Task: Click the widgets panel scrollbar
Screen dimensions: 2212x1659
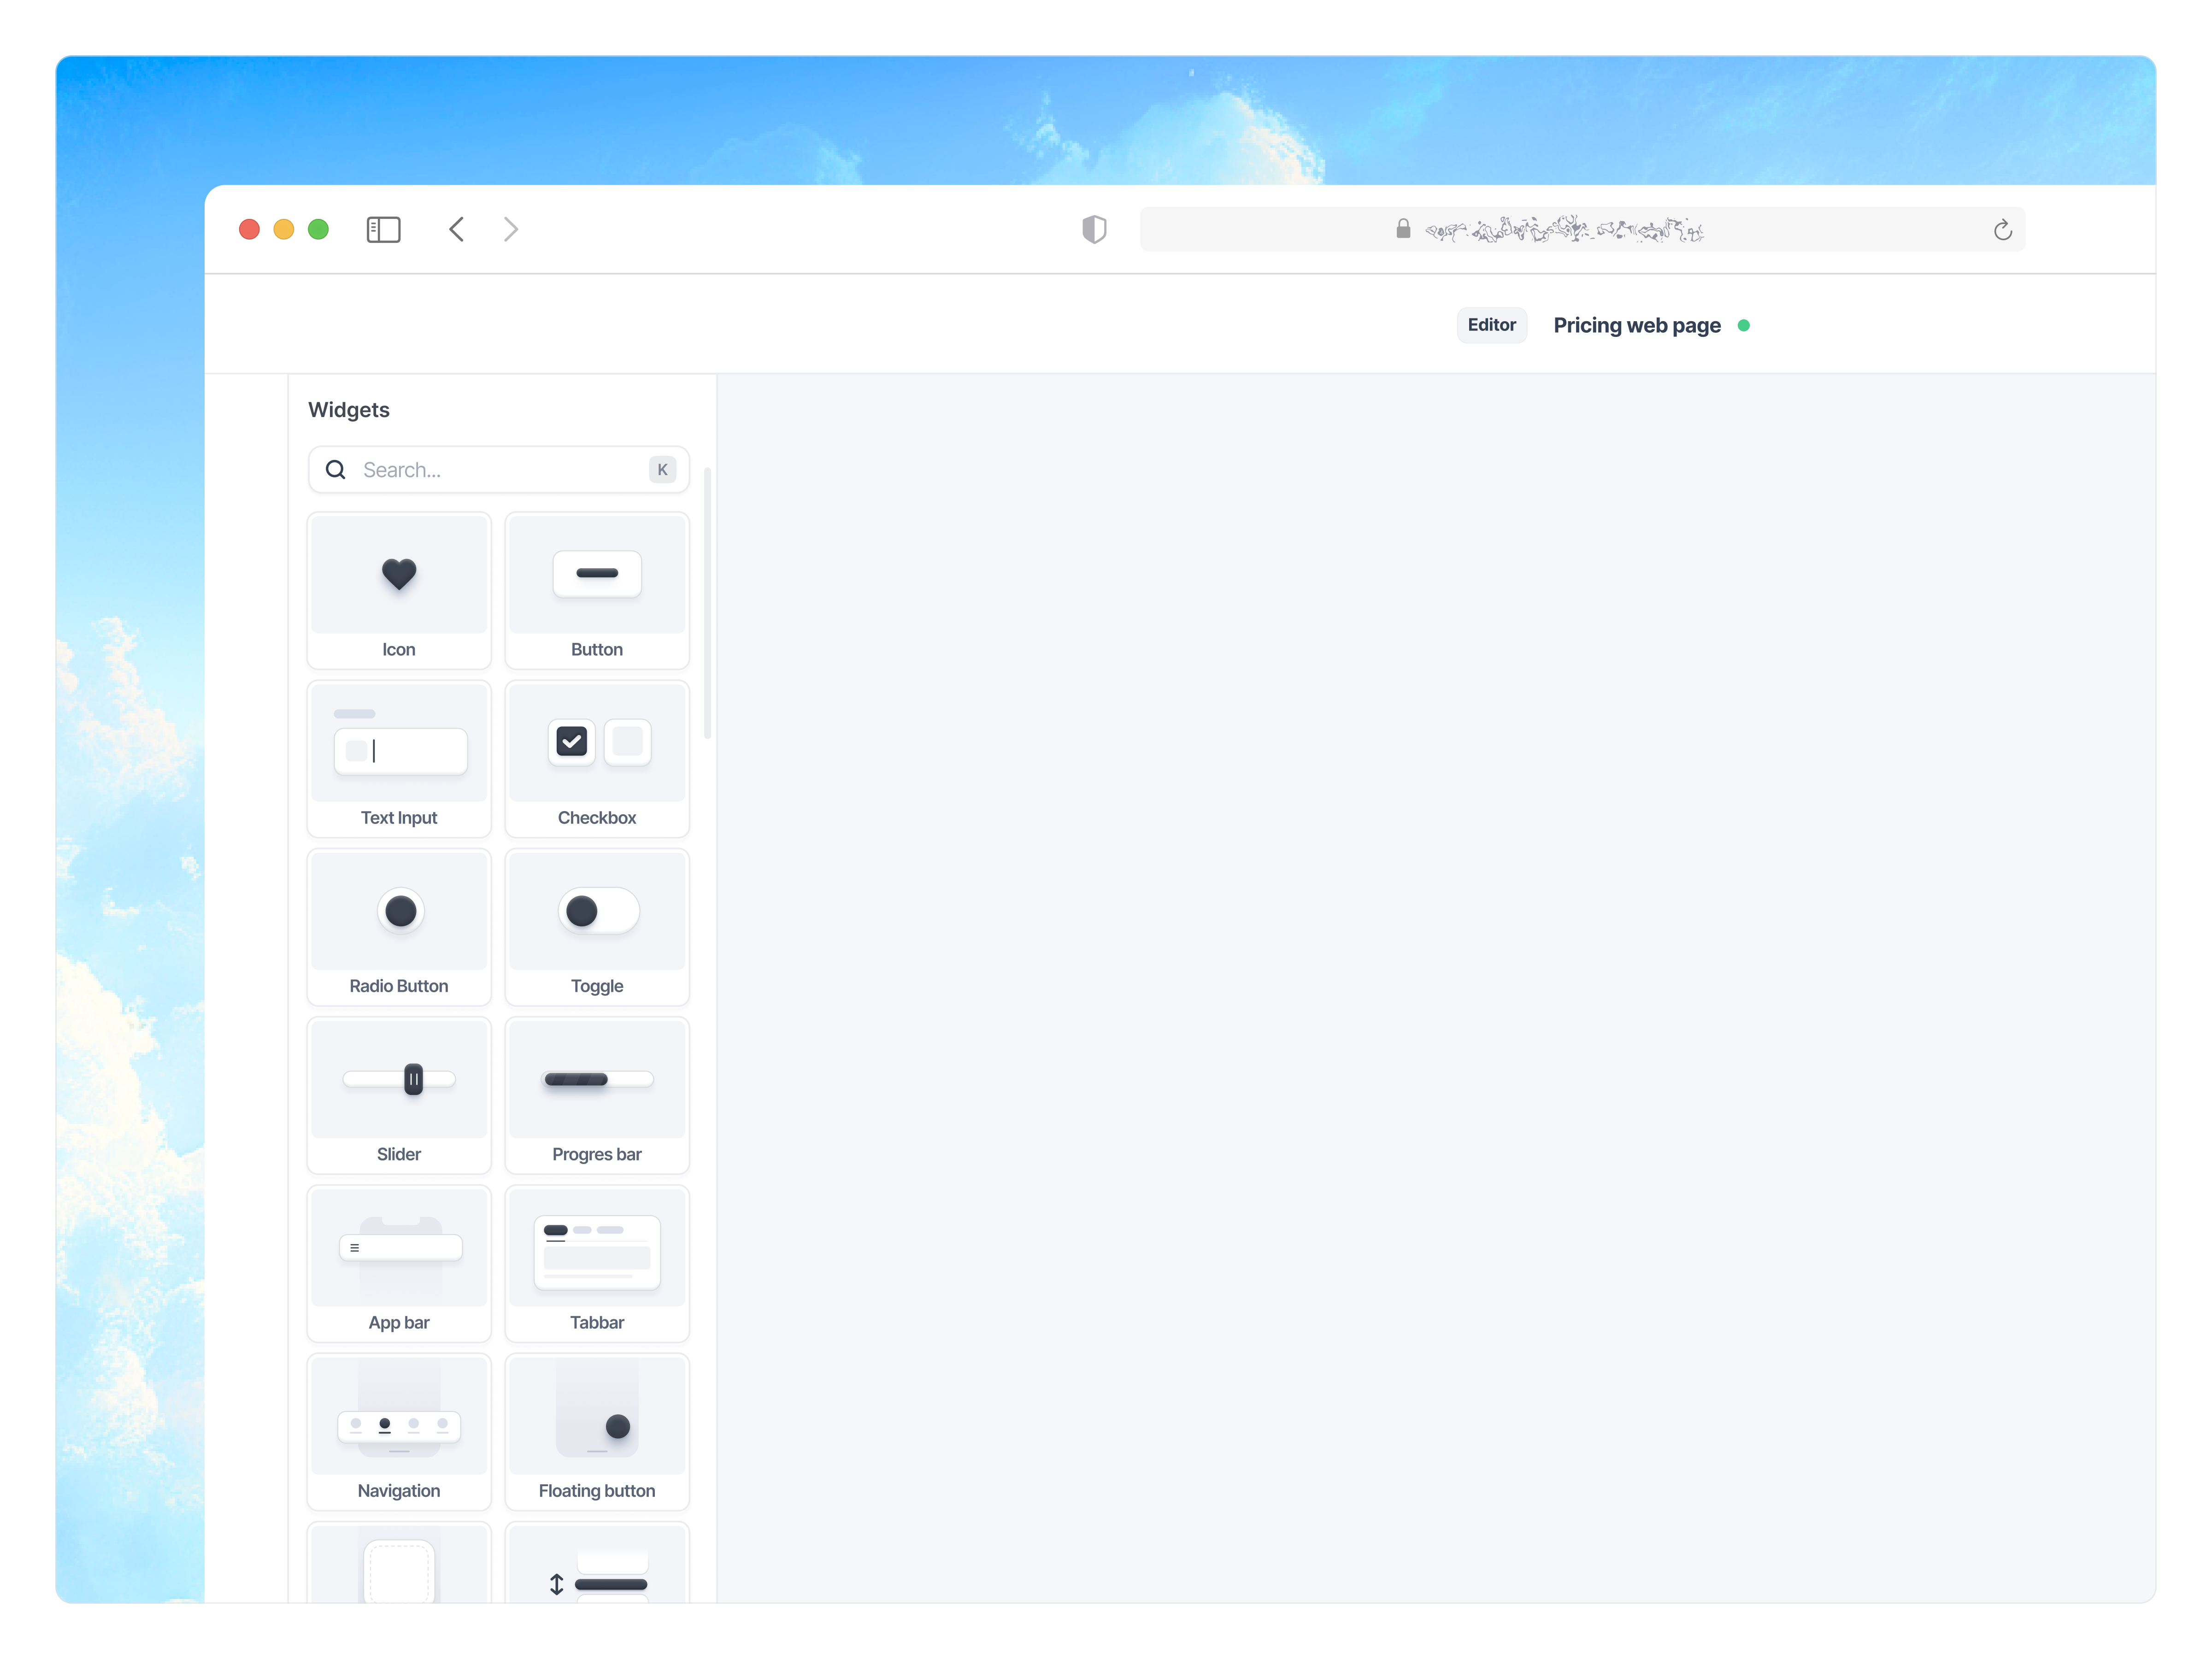Action: [x=708, y=602]
